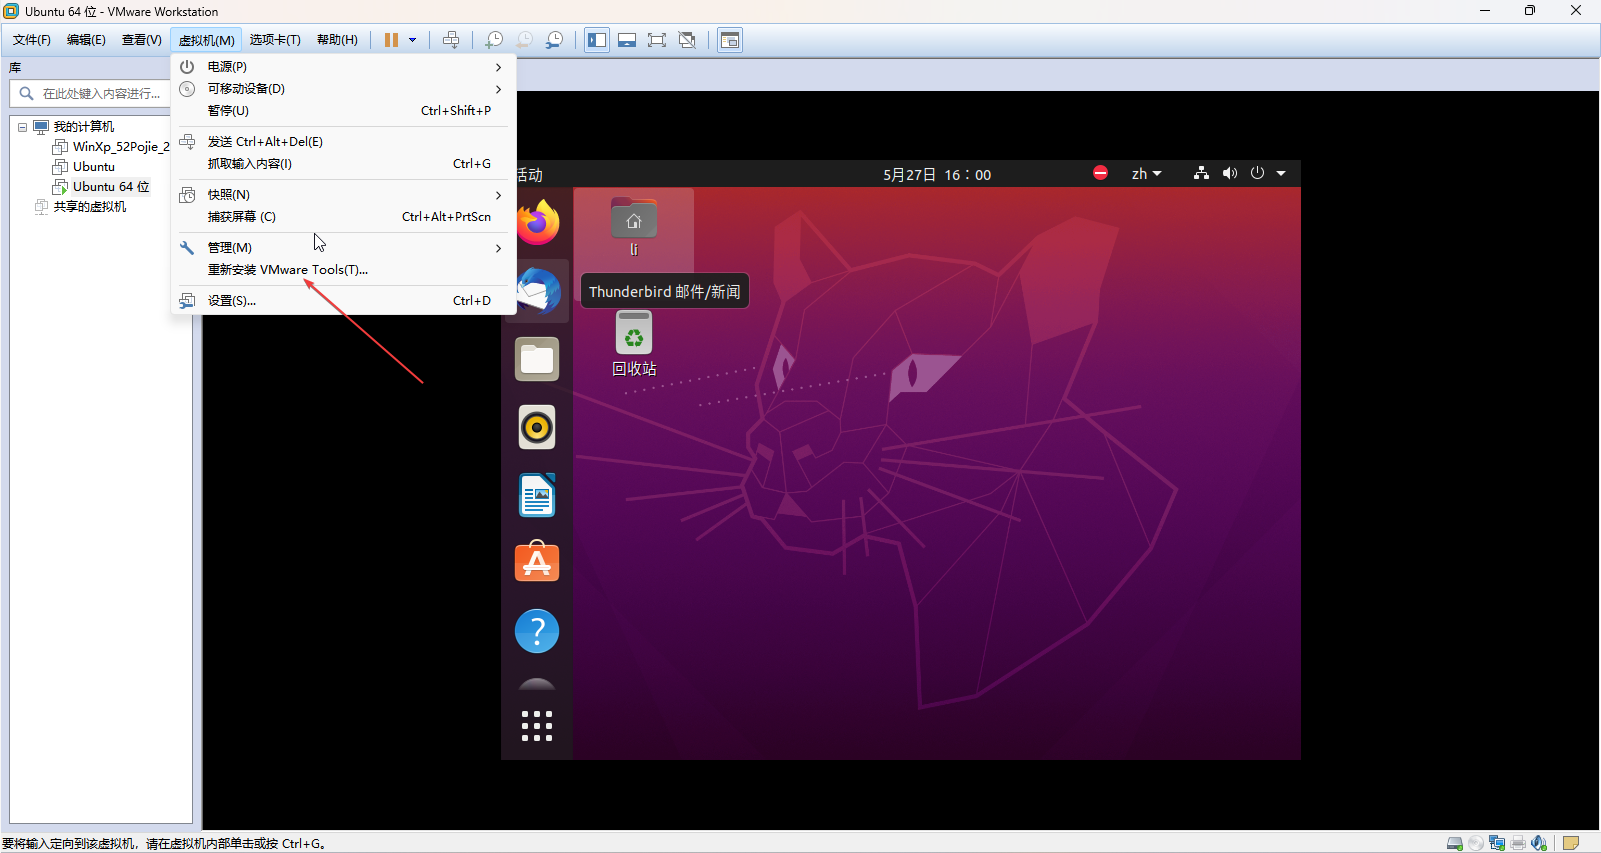Screen dimensions: 1601x853
Task: Open 设置(S)... from the menu
Action: [343, 301]
